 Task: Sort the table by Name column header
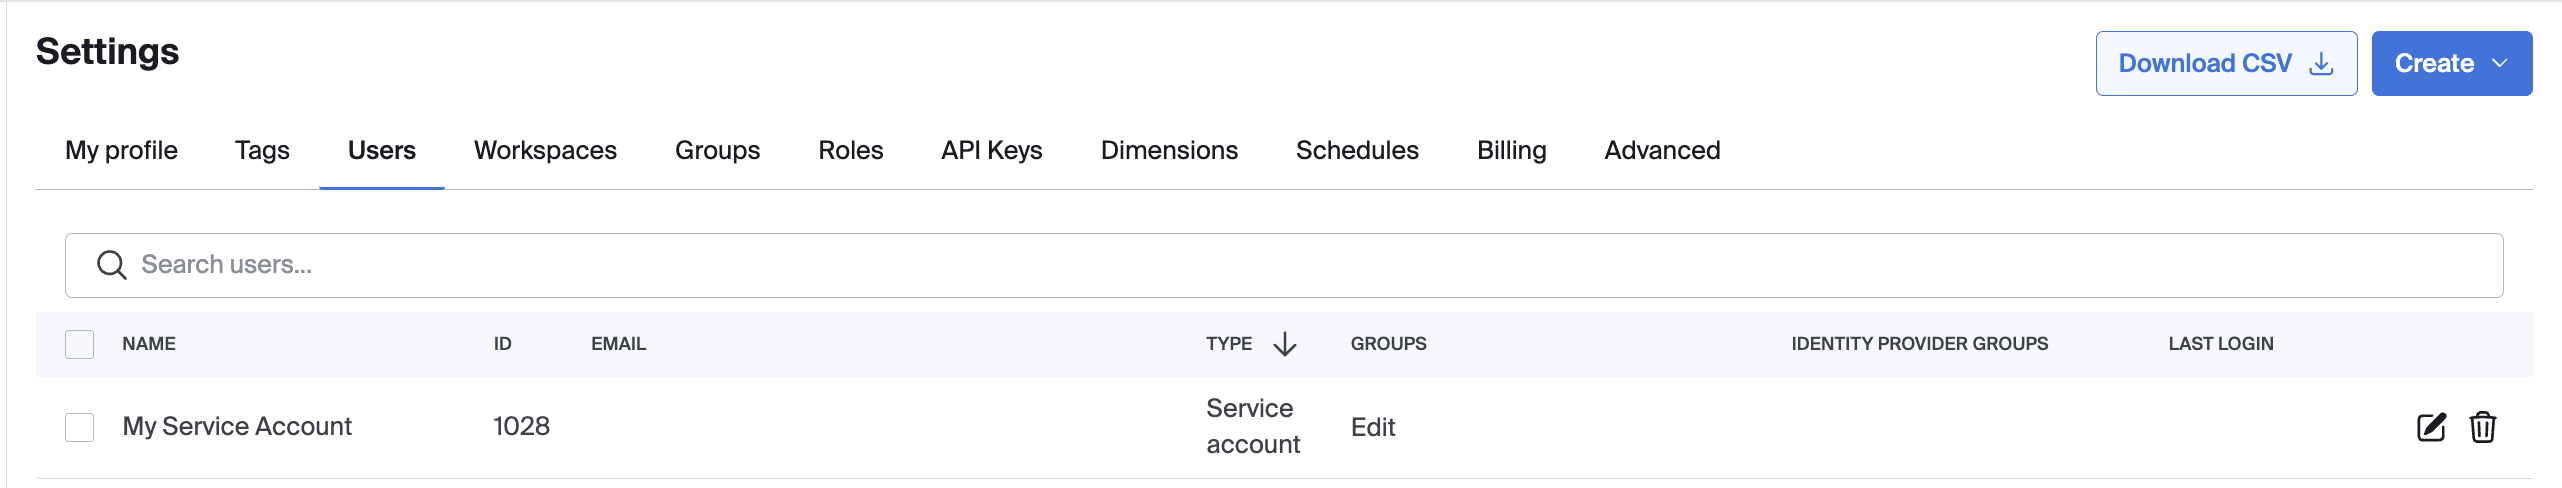click(149, 344)
